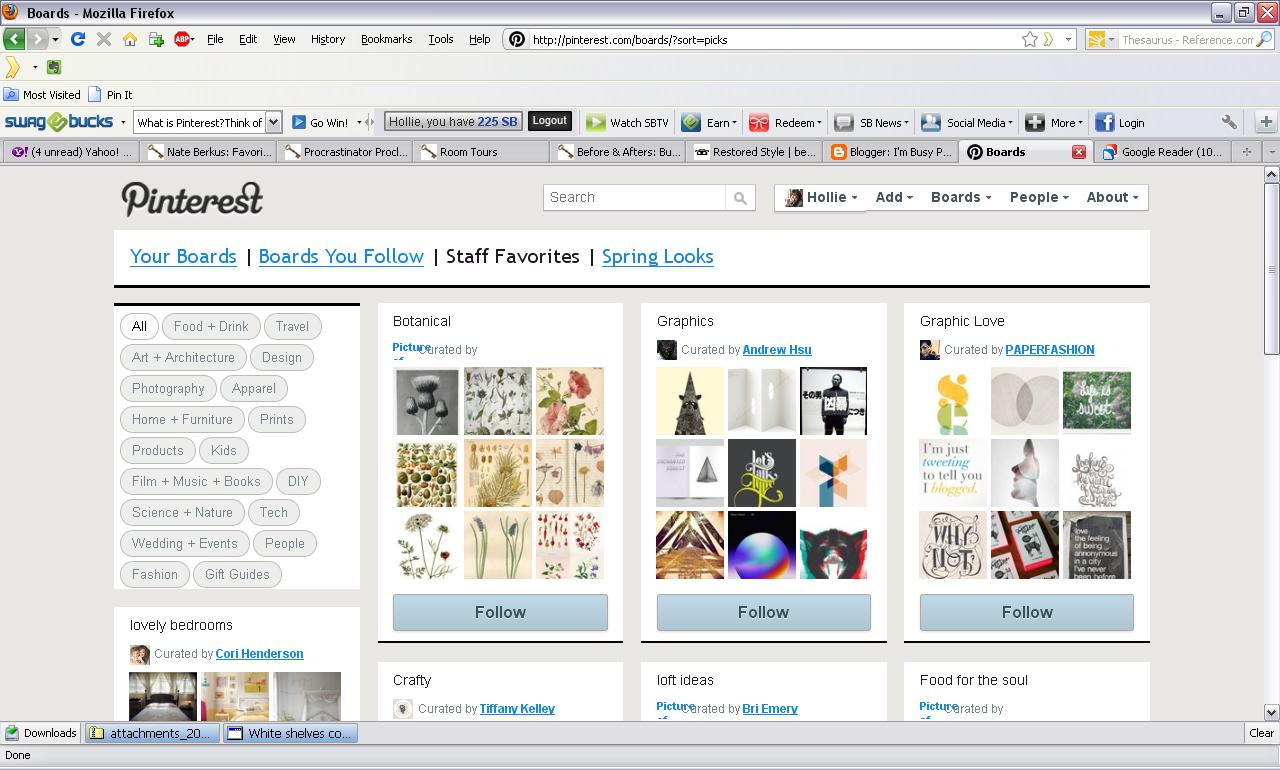Viewport: 1280px width, 770px height.
Task: Expand the Redeem dropdown
Action: (x=786, y=123)
